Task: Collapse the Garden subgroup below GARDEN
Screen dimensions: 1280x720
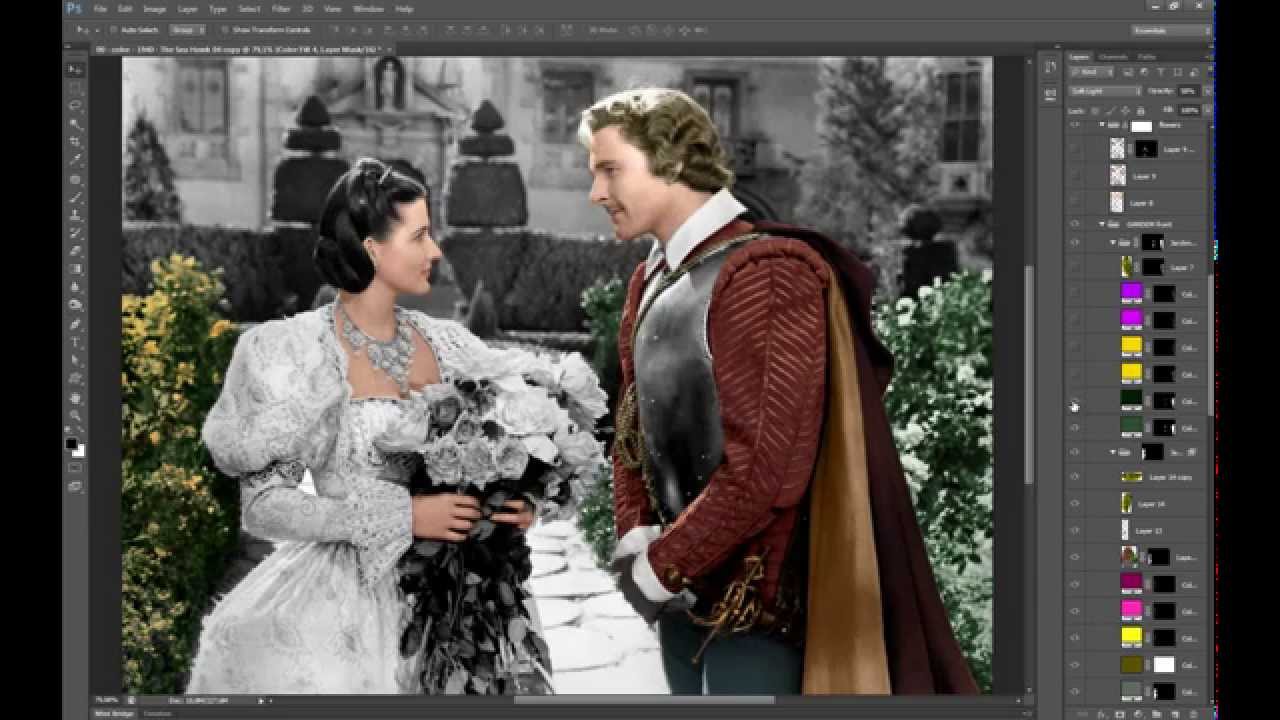Action: point(1113,242)
